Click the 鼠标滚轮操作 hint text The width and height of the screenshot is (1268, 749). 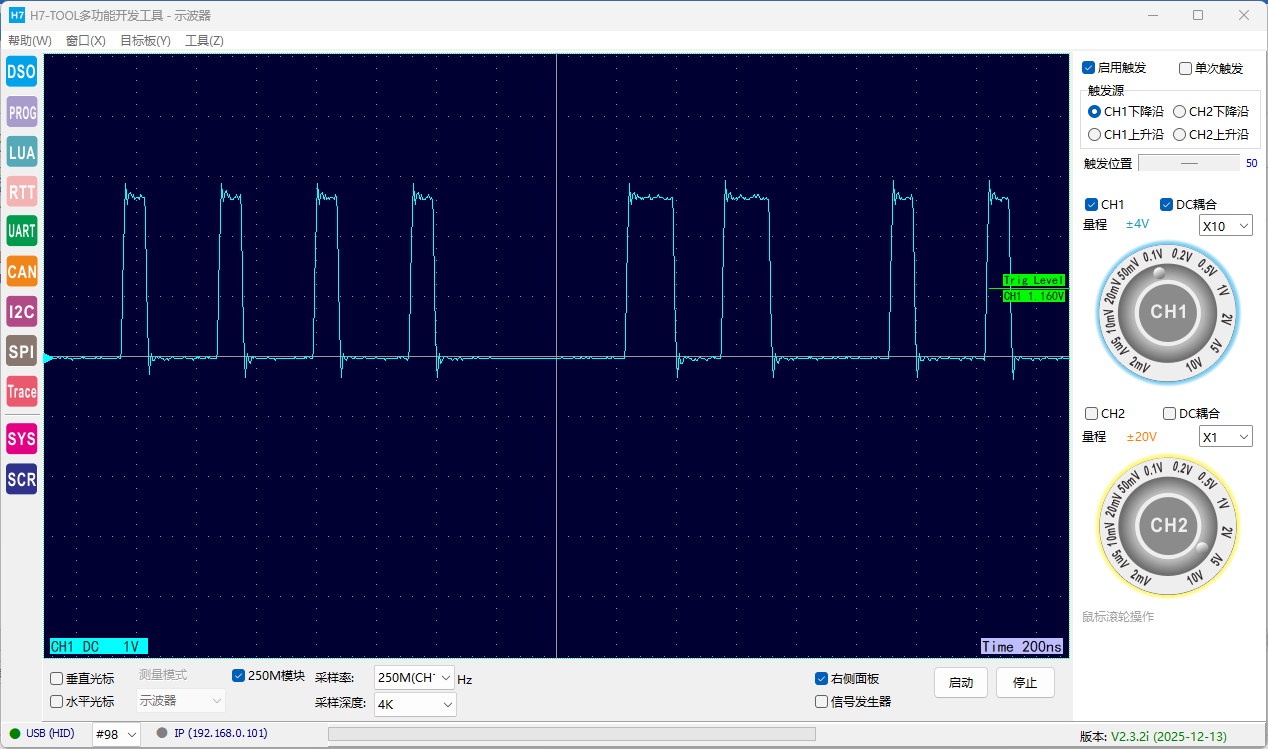tap(1118, 617)
